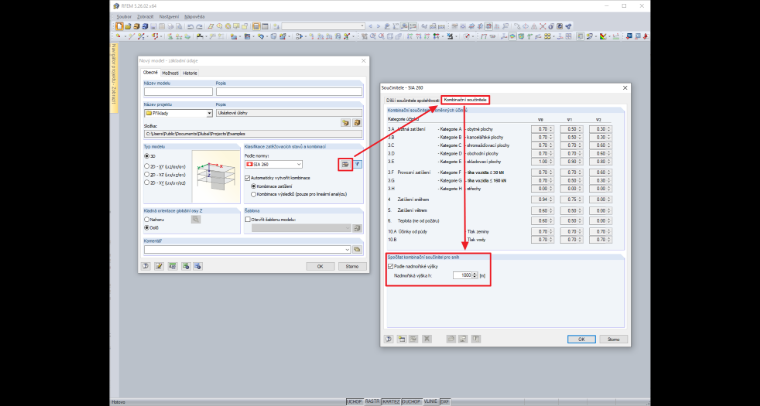Select 2D - XZ model type radio button

tap(147, 174)
